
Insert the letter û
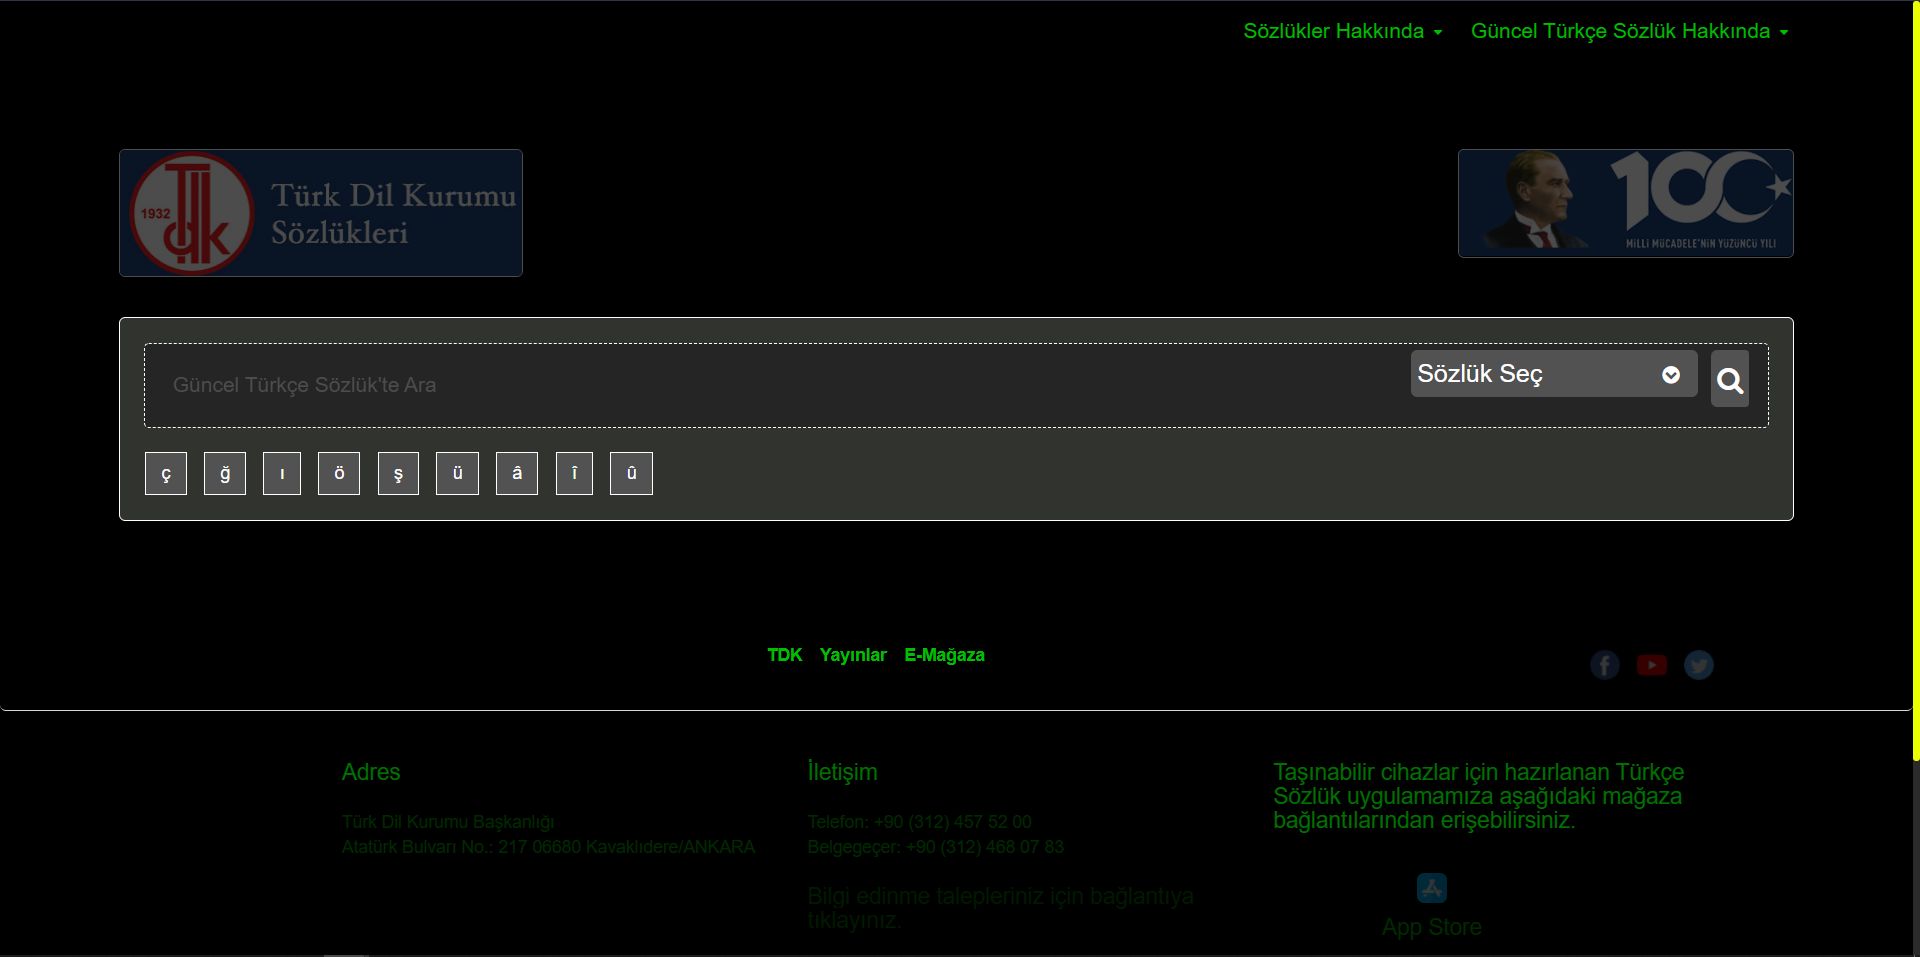point(631,473)
